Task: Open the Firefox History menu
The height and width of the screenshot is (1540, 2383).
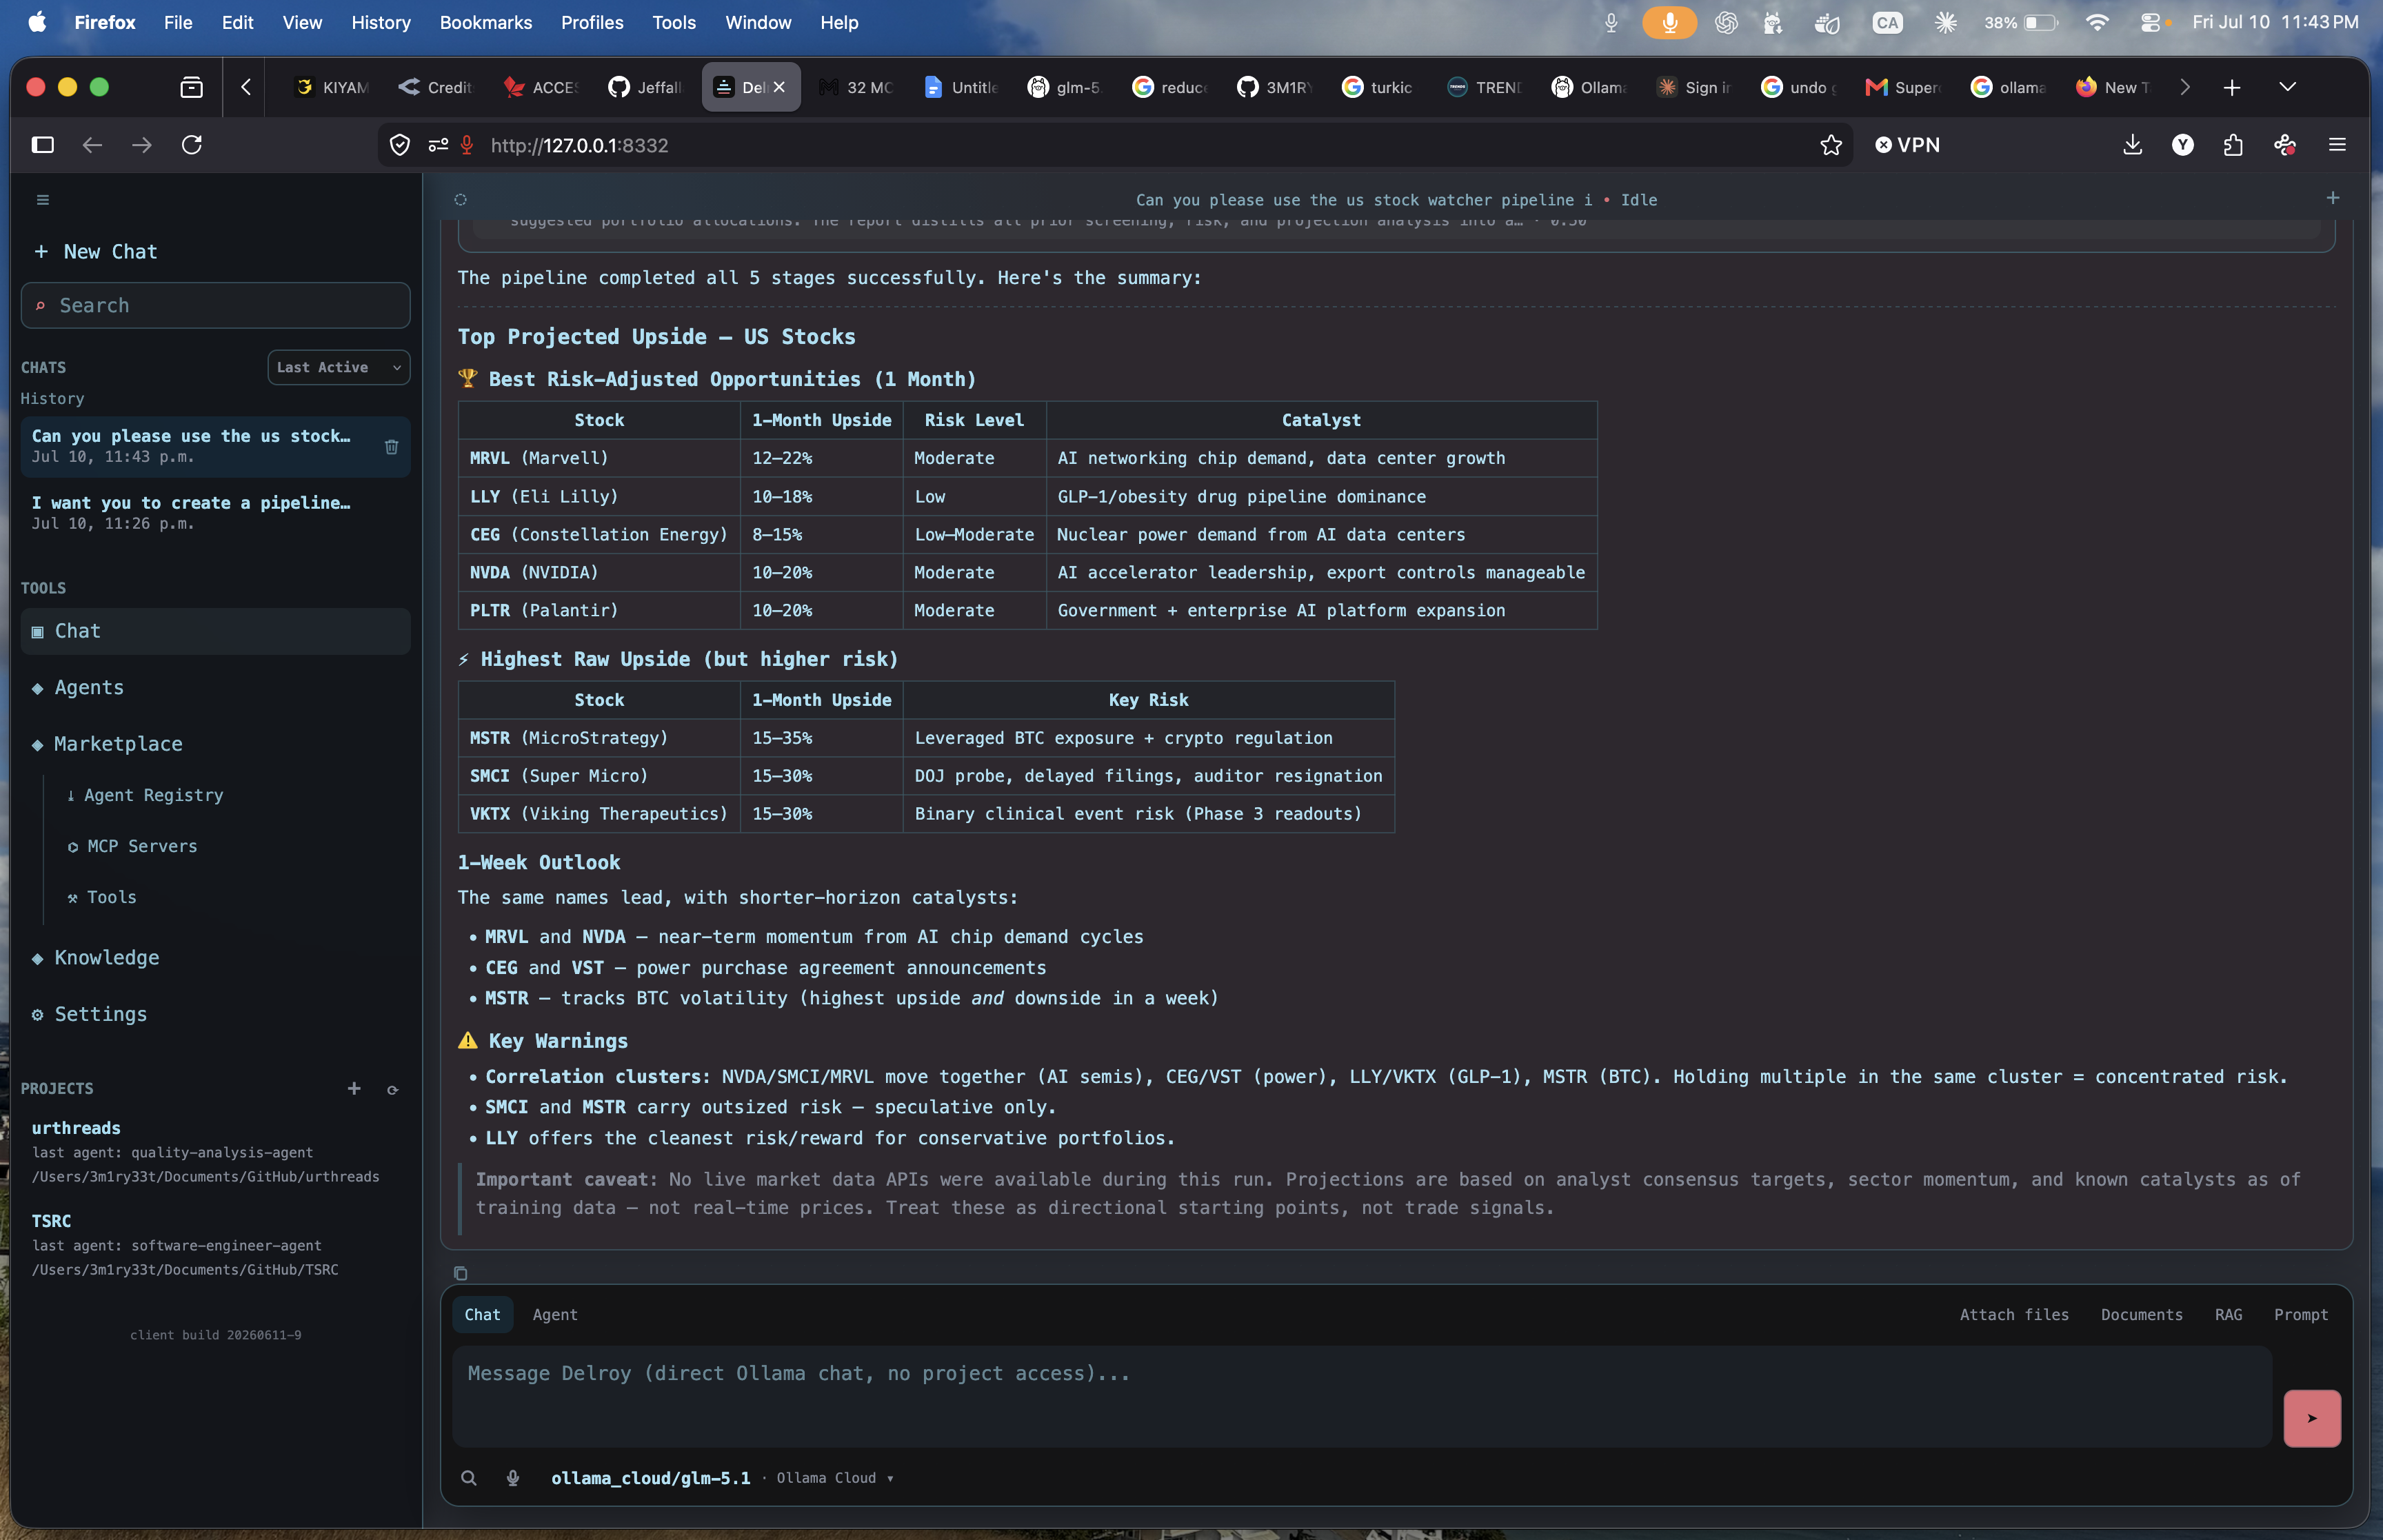Action: click(x=380, y=22)
